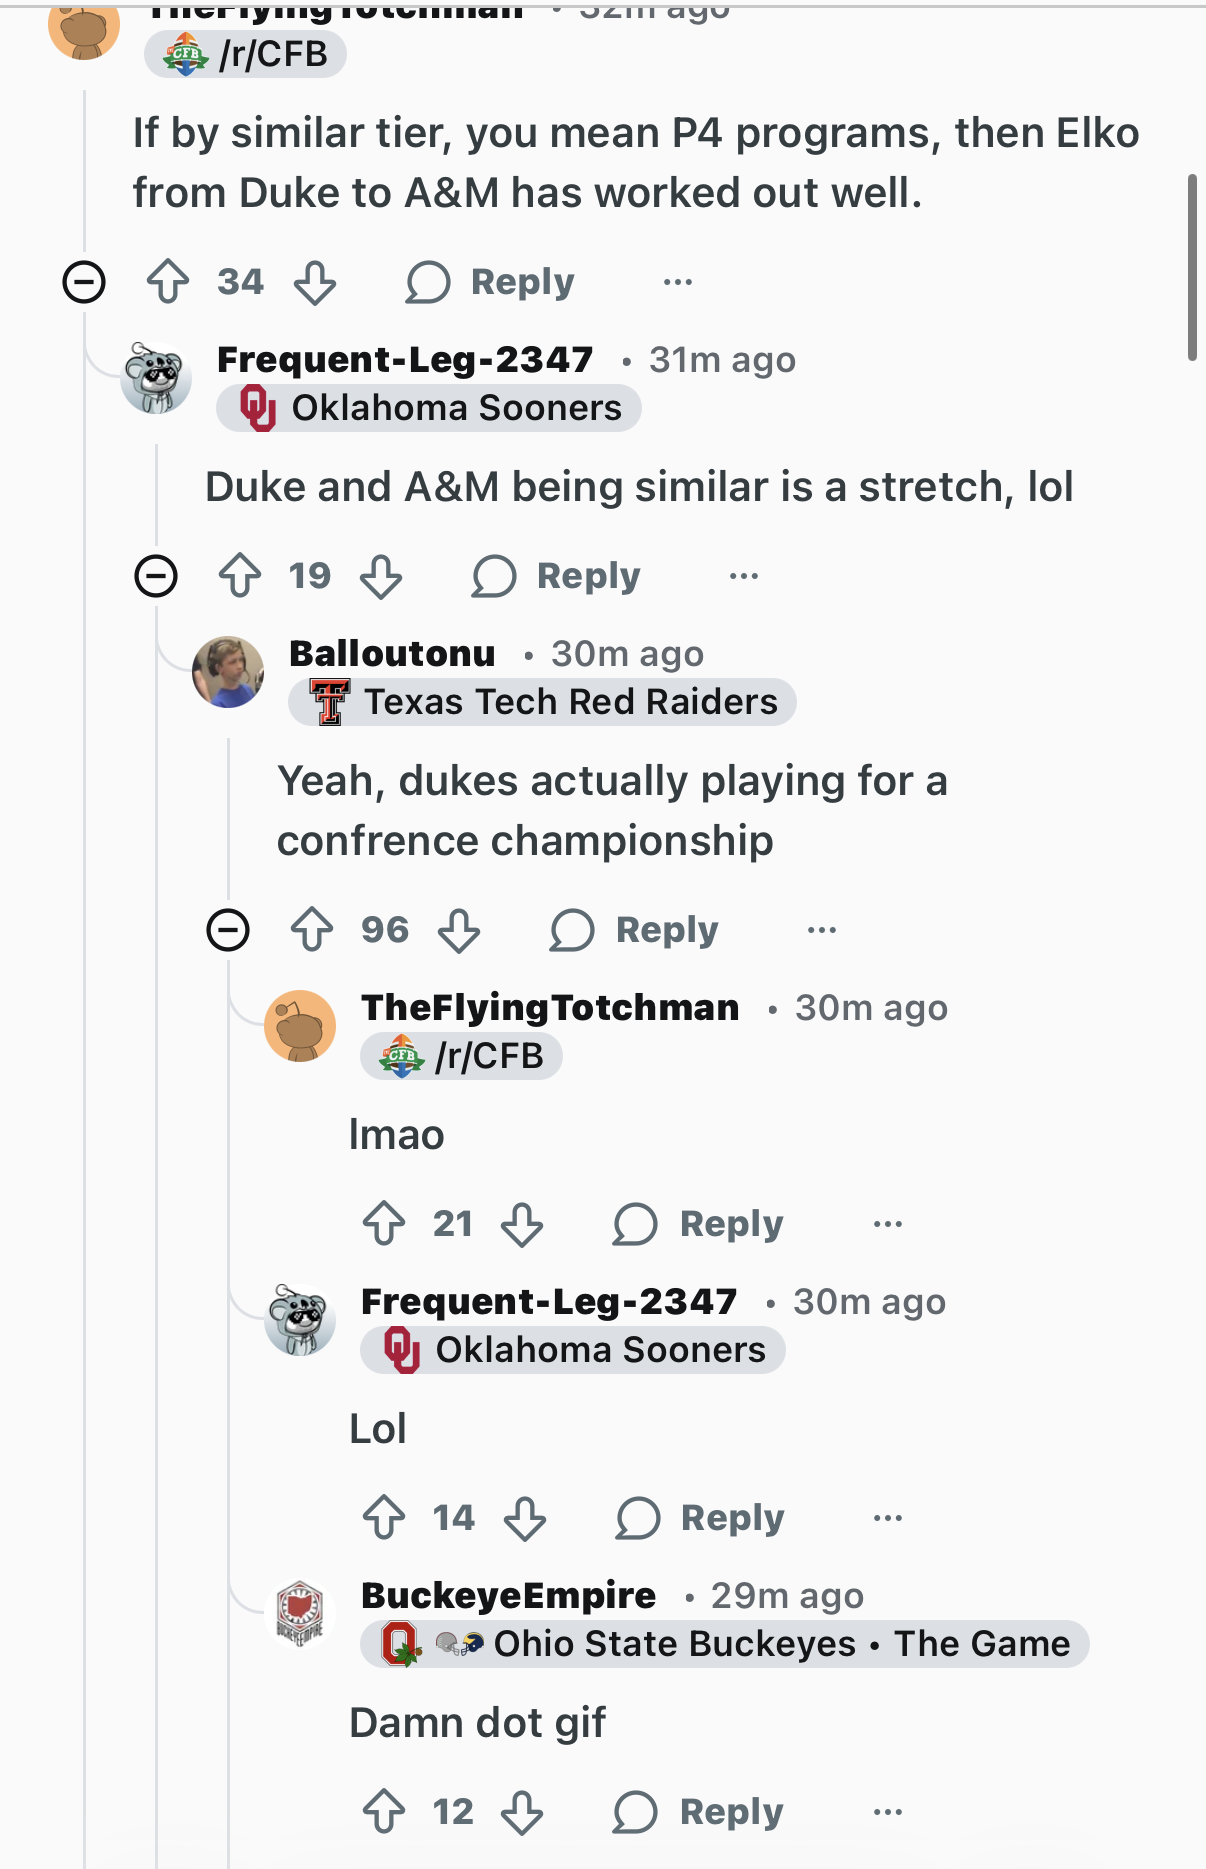Upvote Balloutonu's comment with 96 points

click(x=312, y=930)
